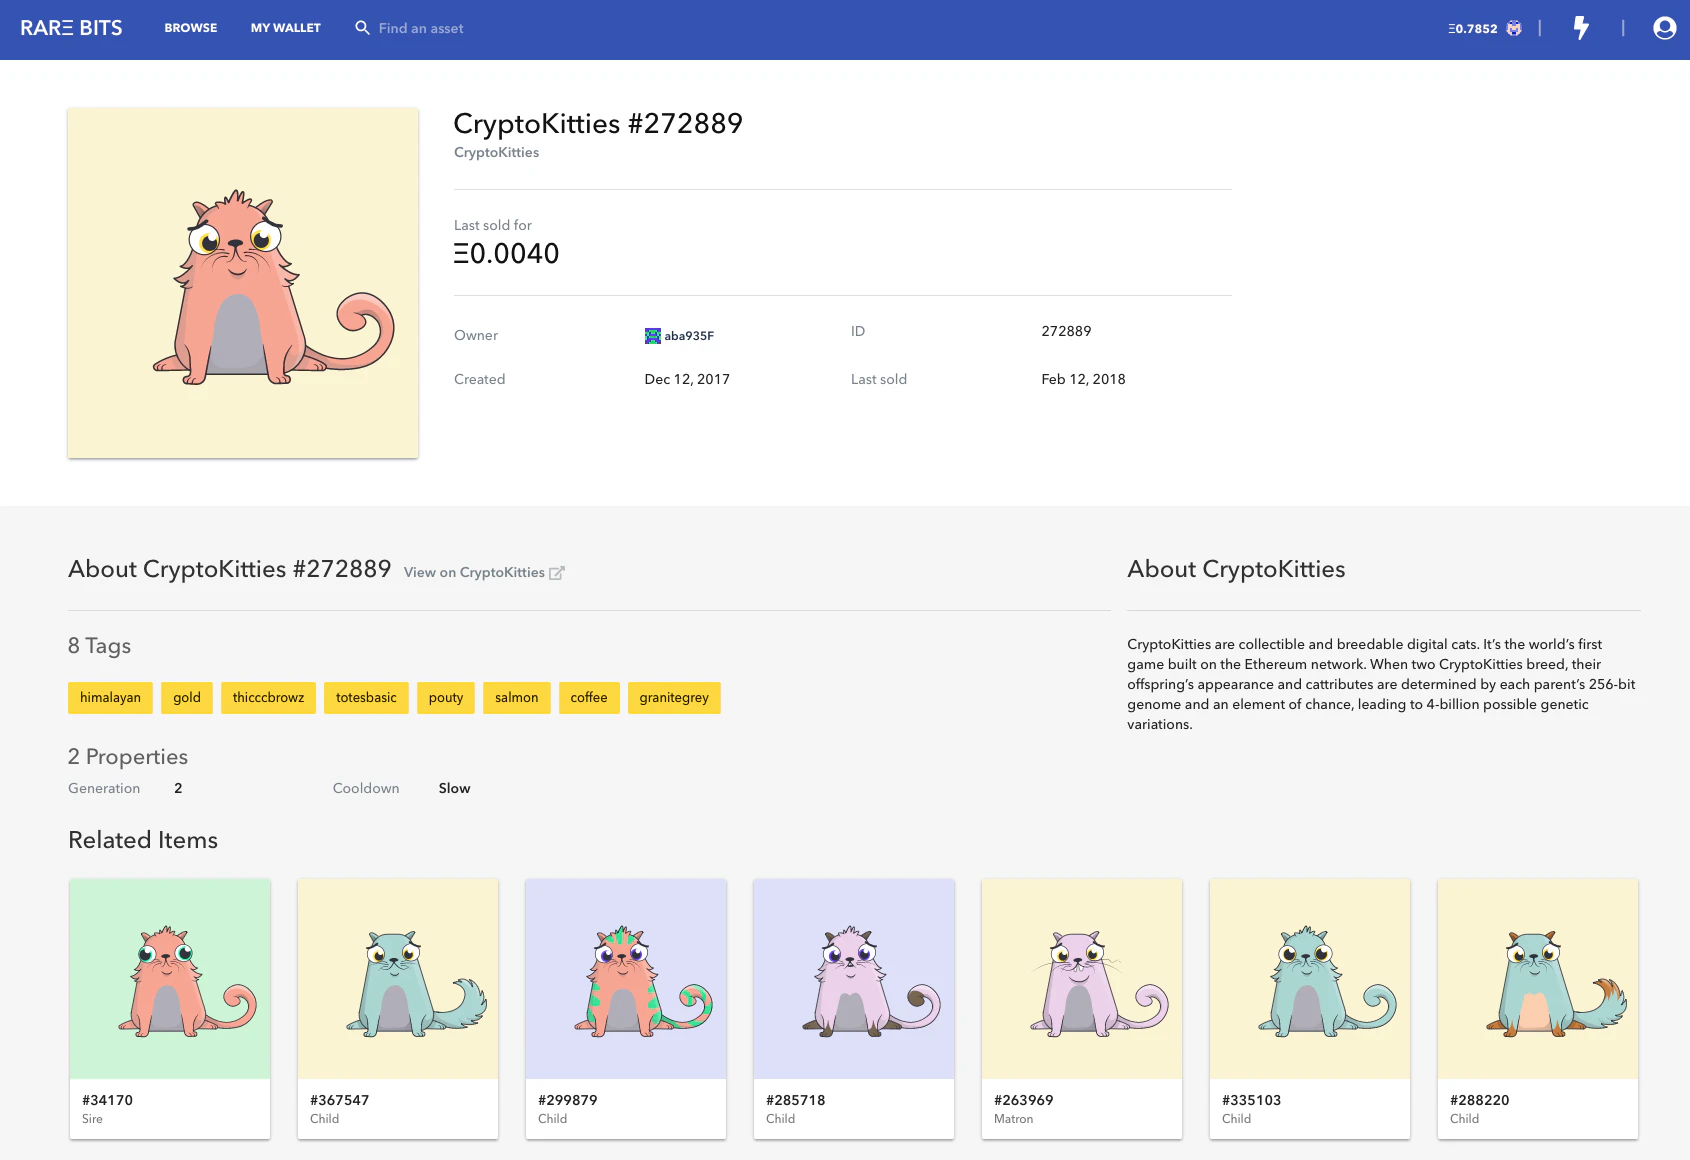Click the #263969 card title
This screenshot has height=1160, width=1690.
pos(1023,1100)
